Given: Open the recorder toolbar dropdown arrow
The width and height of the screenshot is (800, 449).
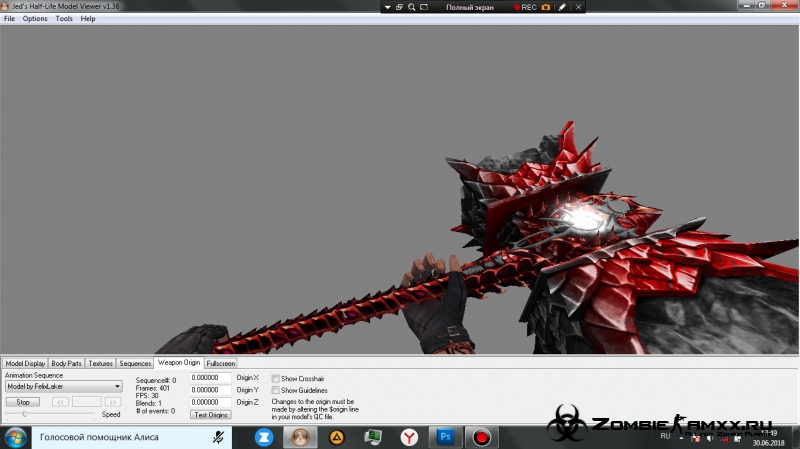Looking at the screenshot, I should pyautogui.click(x=387, y=7).
